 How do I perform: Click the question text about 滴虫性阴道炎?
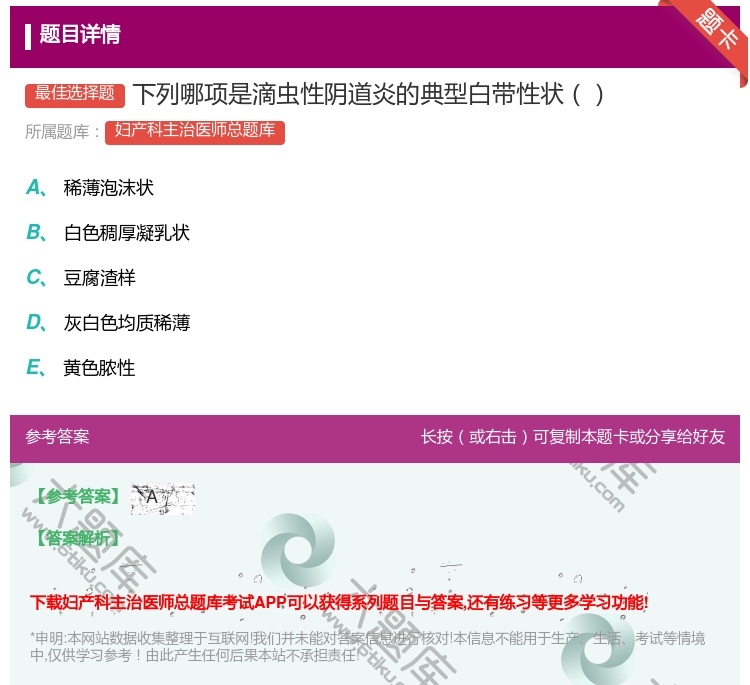point(368,95)
